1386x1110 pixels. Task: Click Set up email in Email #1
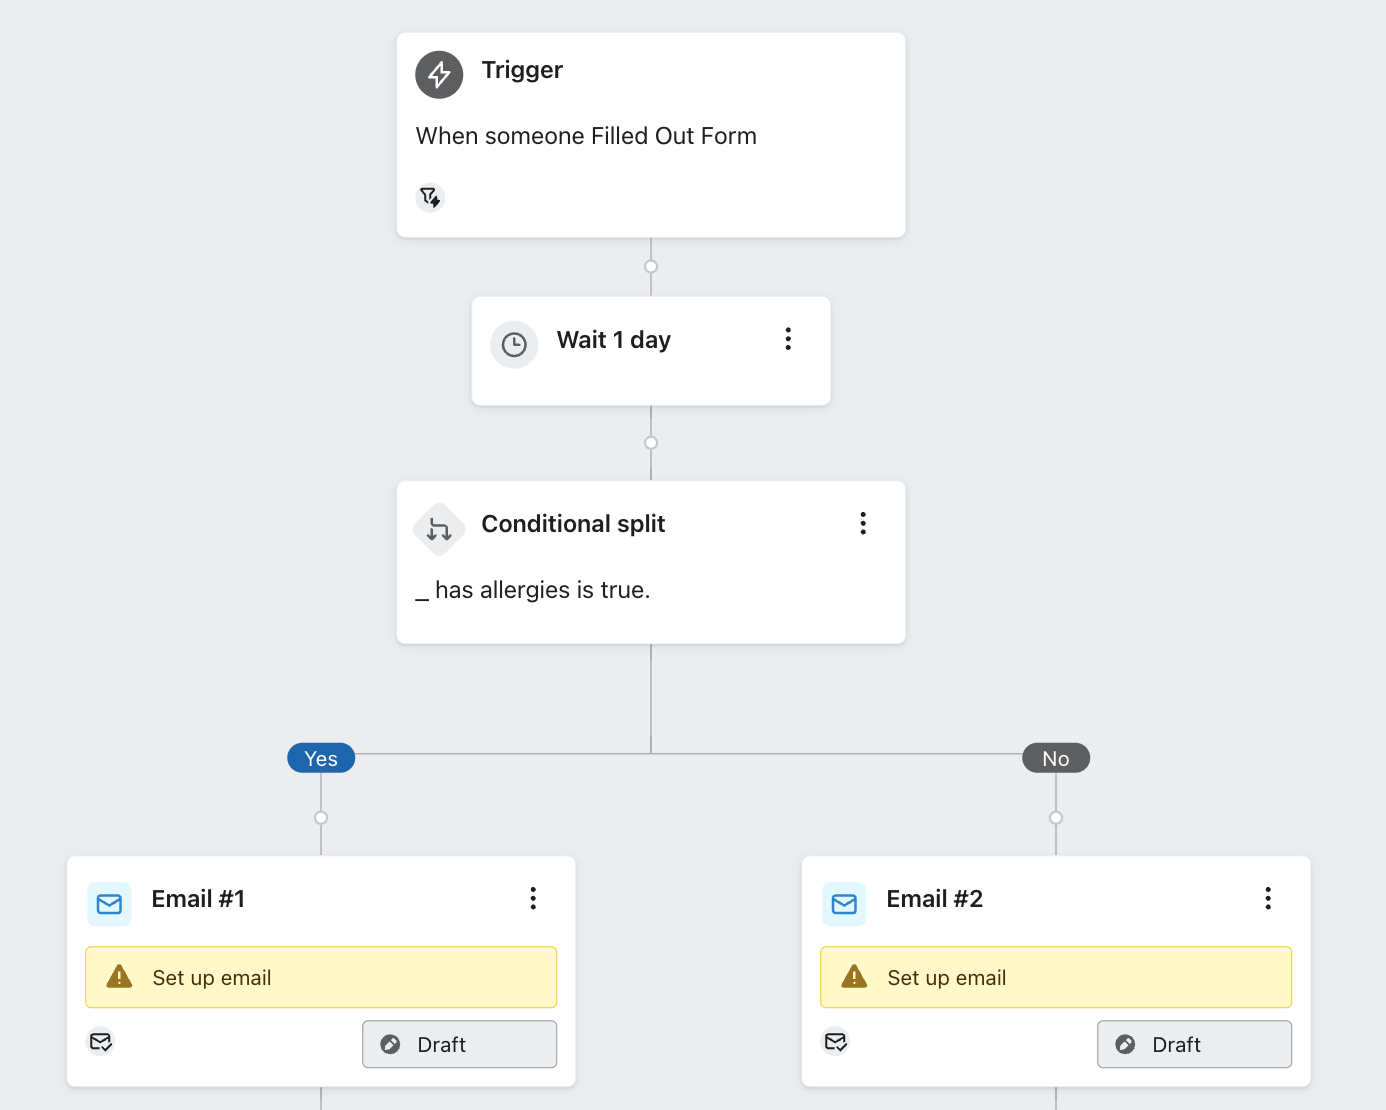[321, 977]
